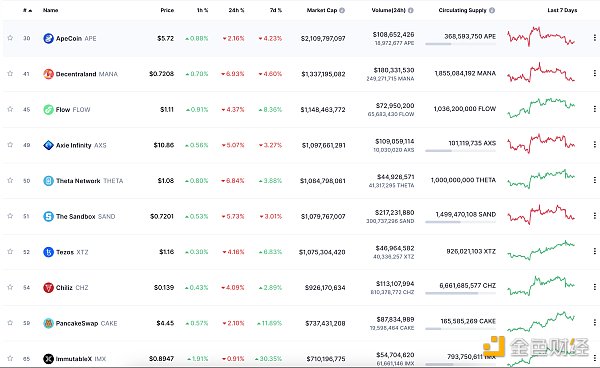The image size is (600, 368).
Task: Click the PancakeSwap bunny logo icon
Action: pyautogui.click(x=48, y=323)
